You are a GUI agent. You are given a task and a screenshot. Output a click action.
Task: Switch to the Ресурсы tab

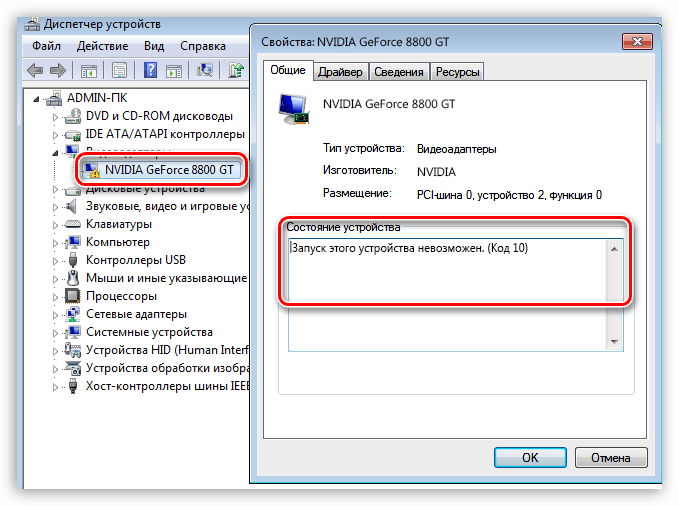(457, 72)
